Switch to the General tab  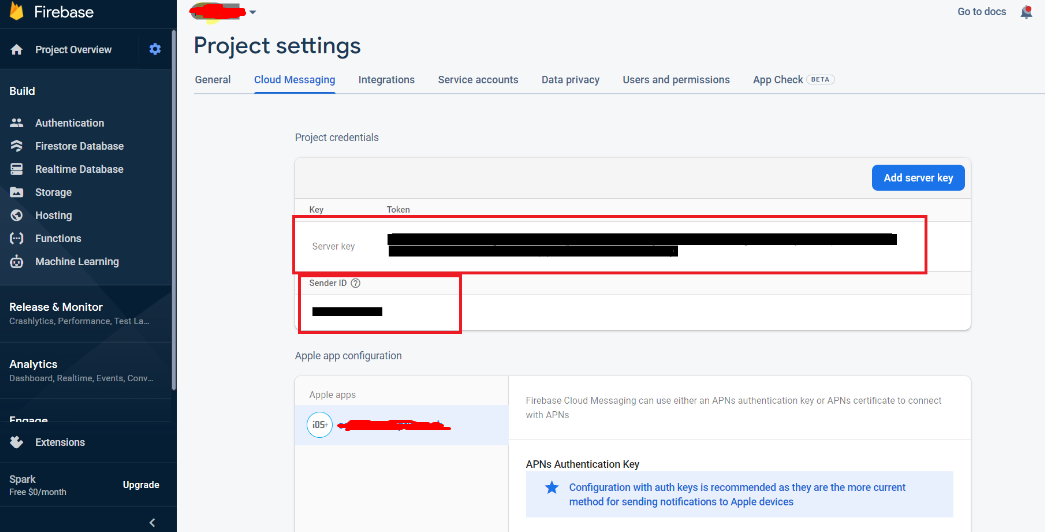213,80
